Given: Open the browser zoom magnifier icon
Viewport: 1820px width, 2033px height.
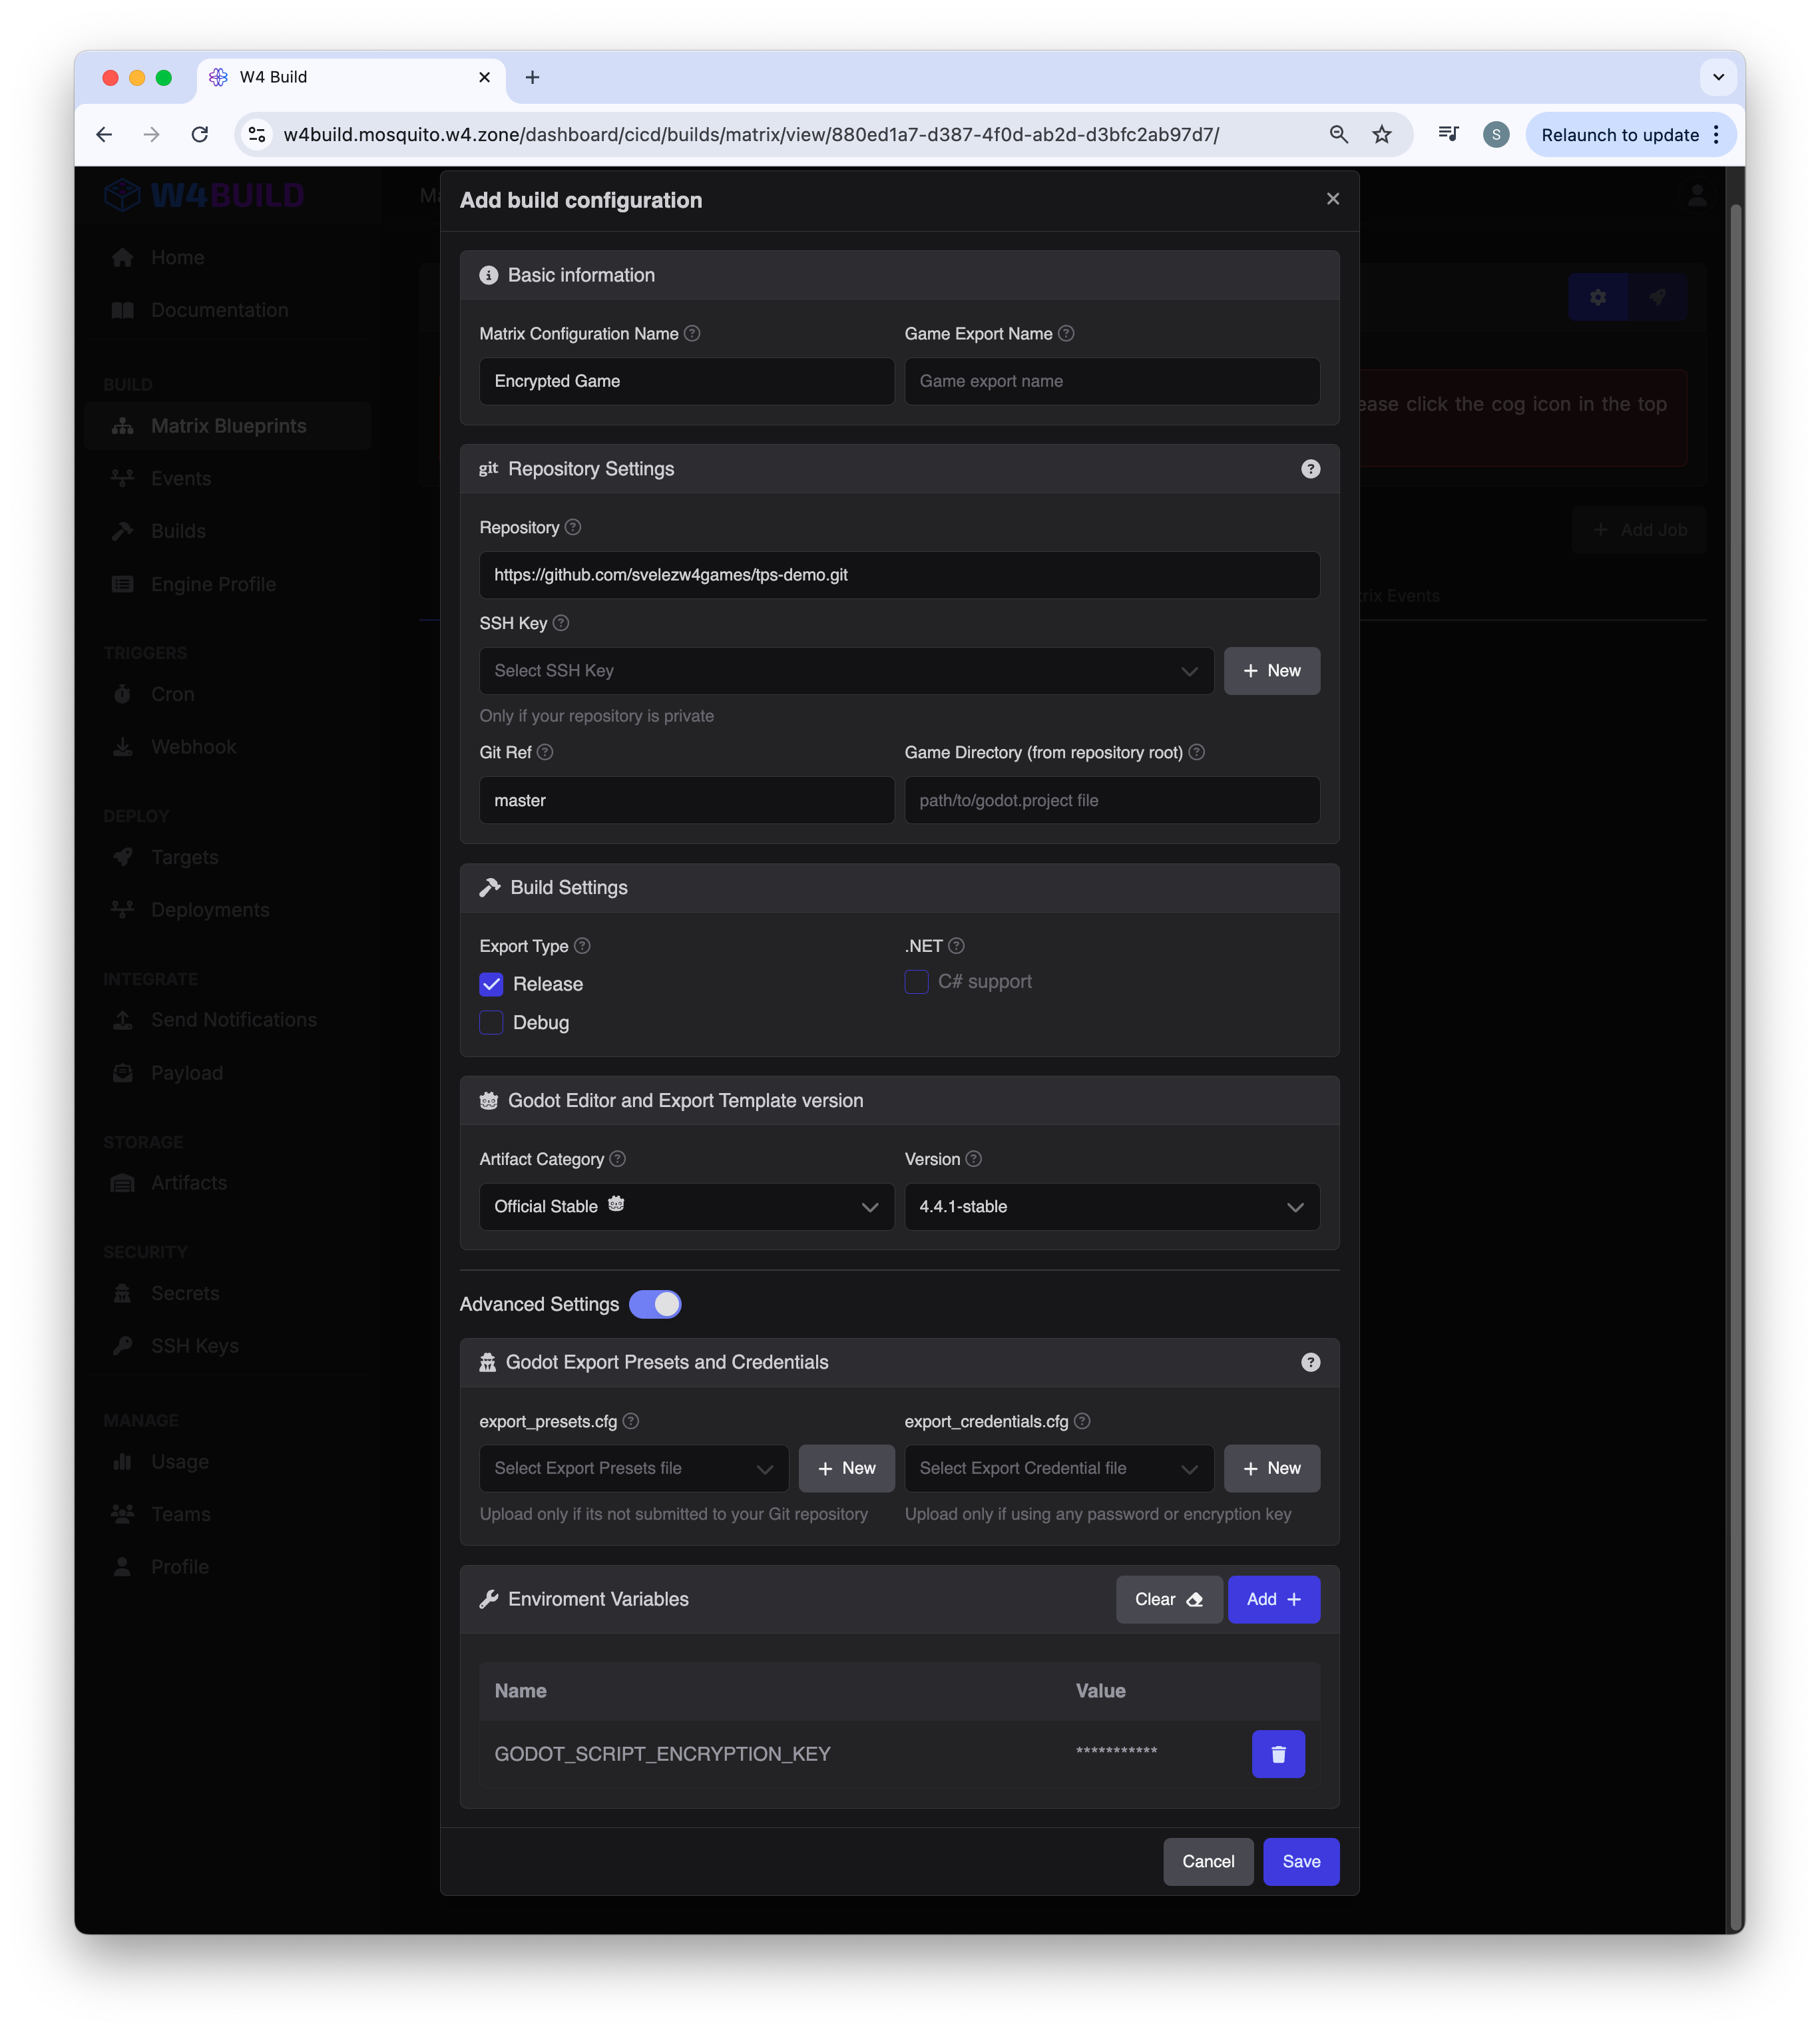Looking at the screenshot, I should click(x=1338, y=134).
